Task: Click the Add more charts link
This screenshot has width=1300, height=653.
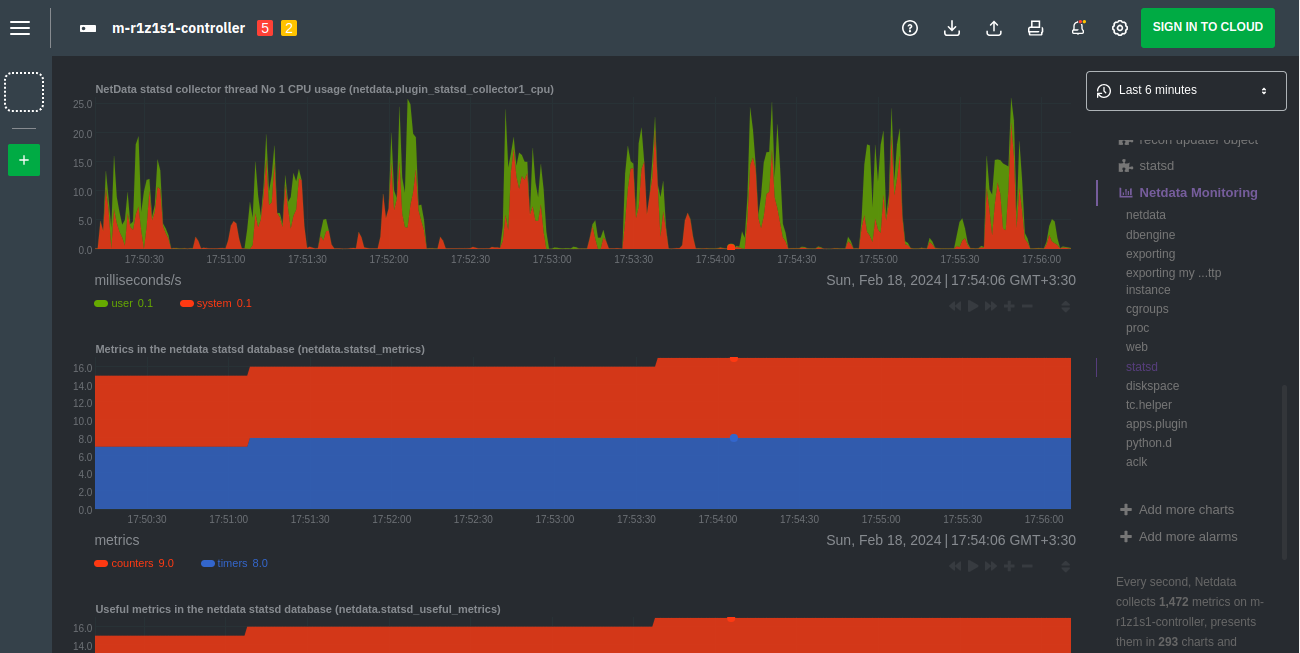Action: coord(1186,509)
